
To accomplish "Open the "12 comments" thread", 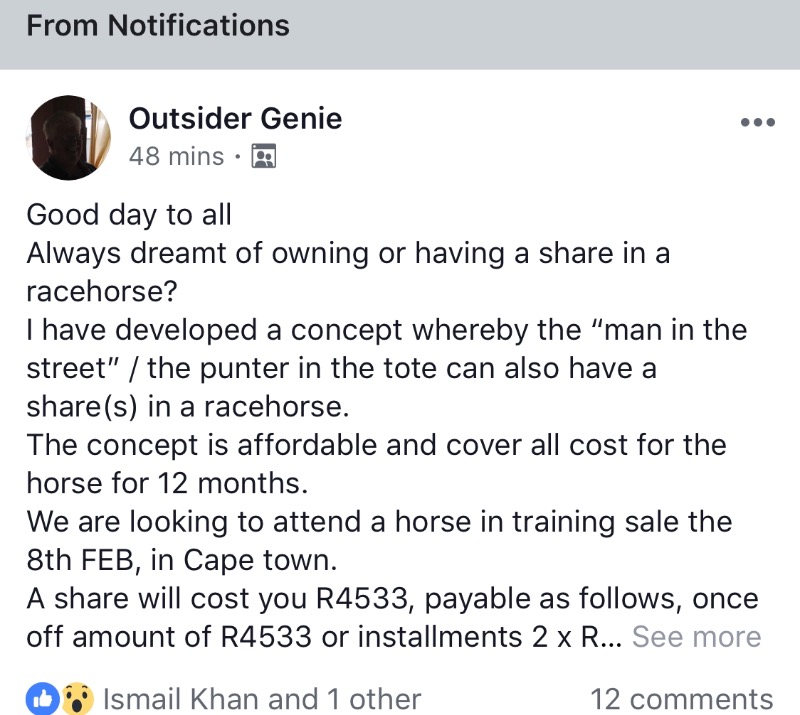I will click(681, 698).
